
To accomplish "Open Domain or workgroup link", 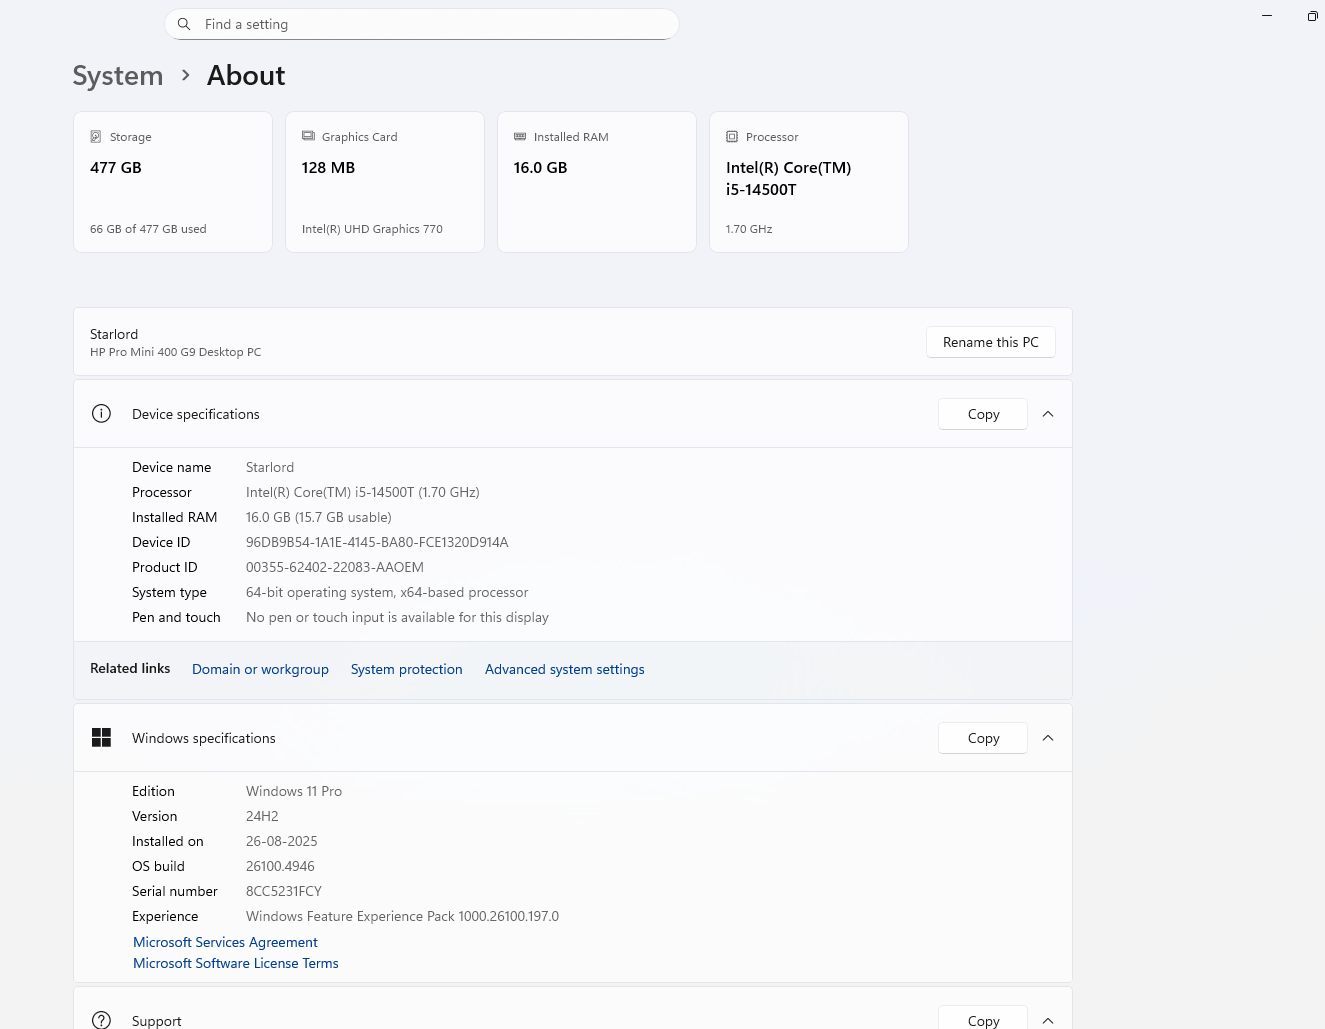I will (260, 669).
